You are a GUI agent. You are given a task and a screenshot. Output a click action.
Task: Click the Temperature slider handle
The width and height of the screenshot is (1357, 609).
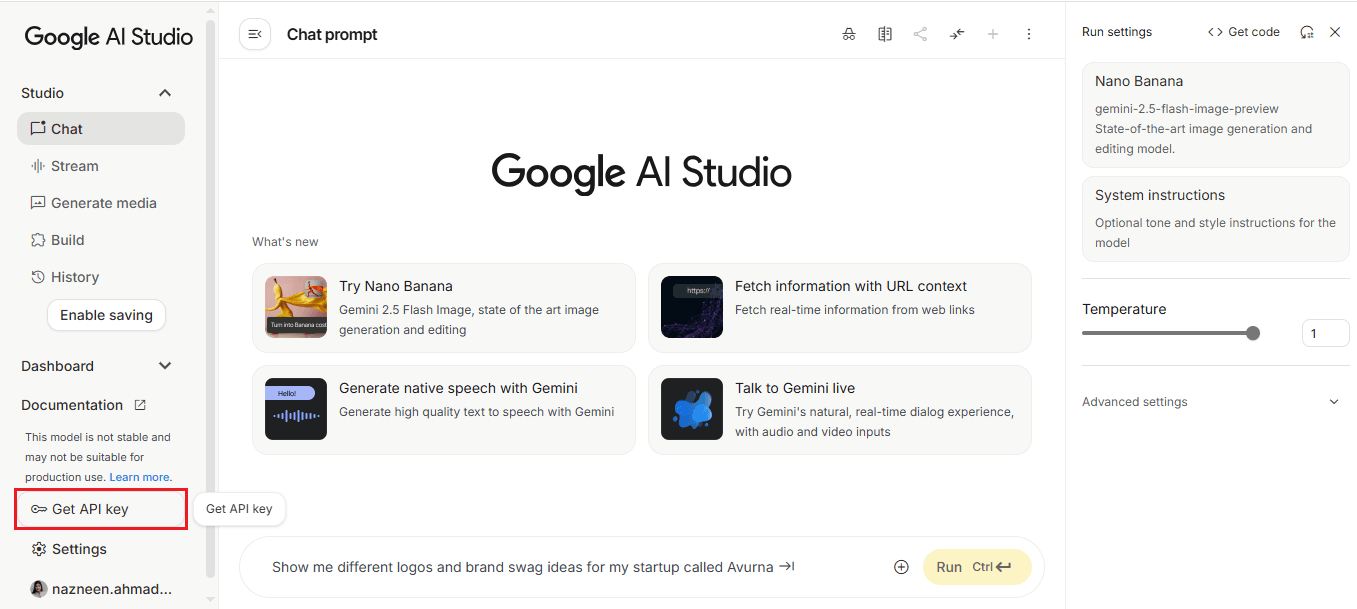tap(1253, 333)
